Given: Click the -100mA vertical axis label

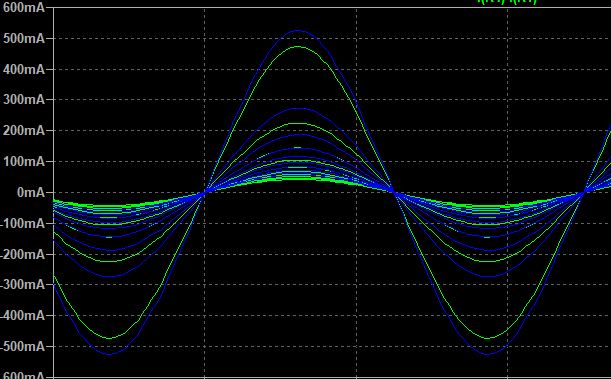Looking at the screenshot, I should pyautogui.click(x=22, y=223).
